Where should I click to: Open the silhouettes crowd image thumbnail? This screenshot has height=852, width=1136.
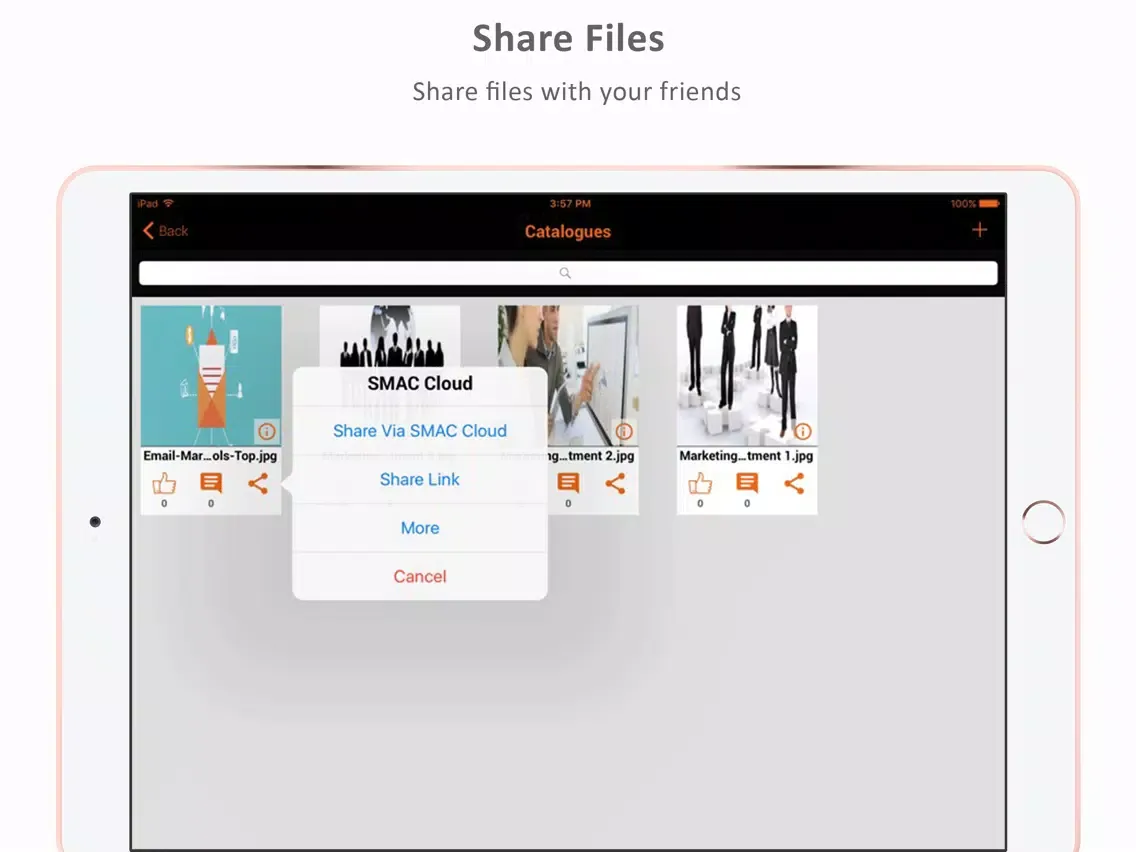point(390,336)
